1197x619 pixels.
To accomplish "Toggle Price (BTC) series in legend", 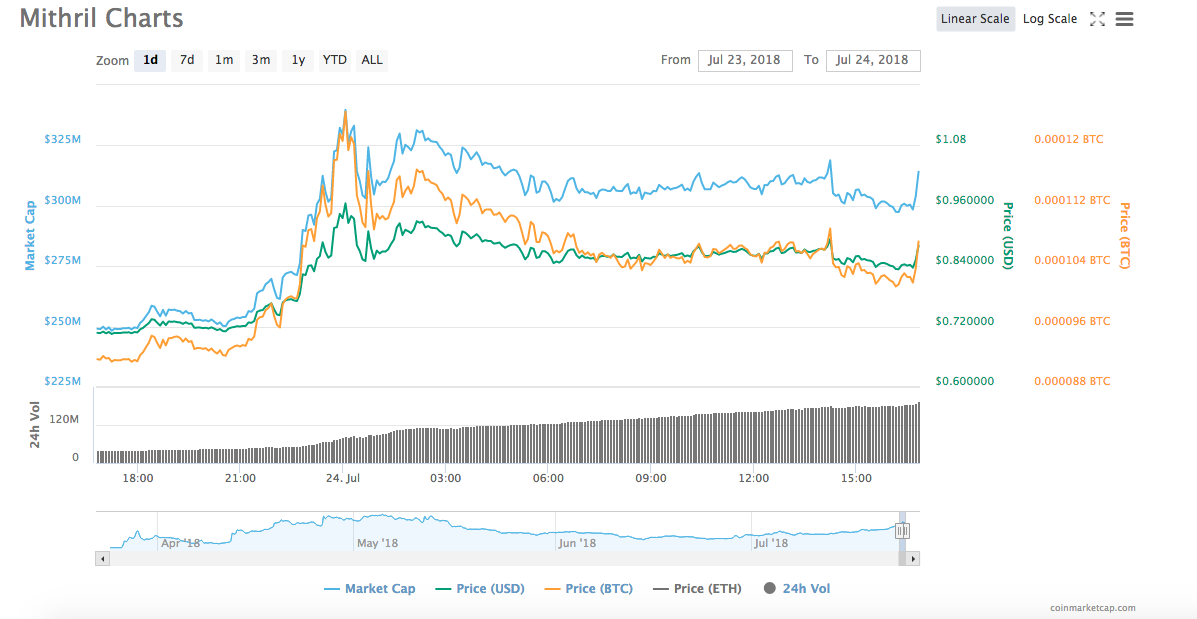I will pyautogui.click(x=589, y=588).
